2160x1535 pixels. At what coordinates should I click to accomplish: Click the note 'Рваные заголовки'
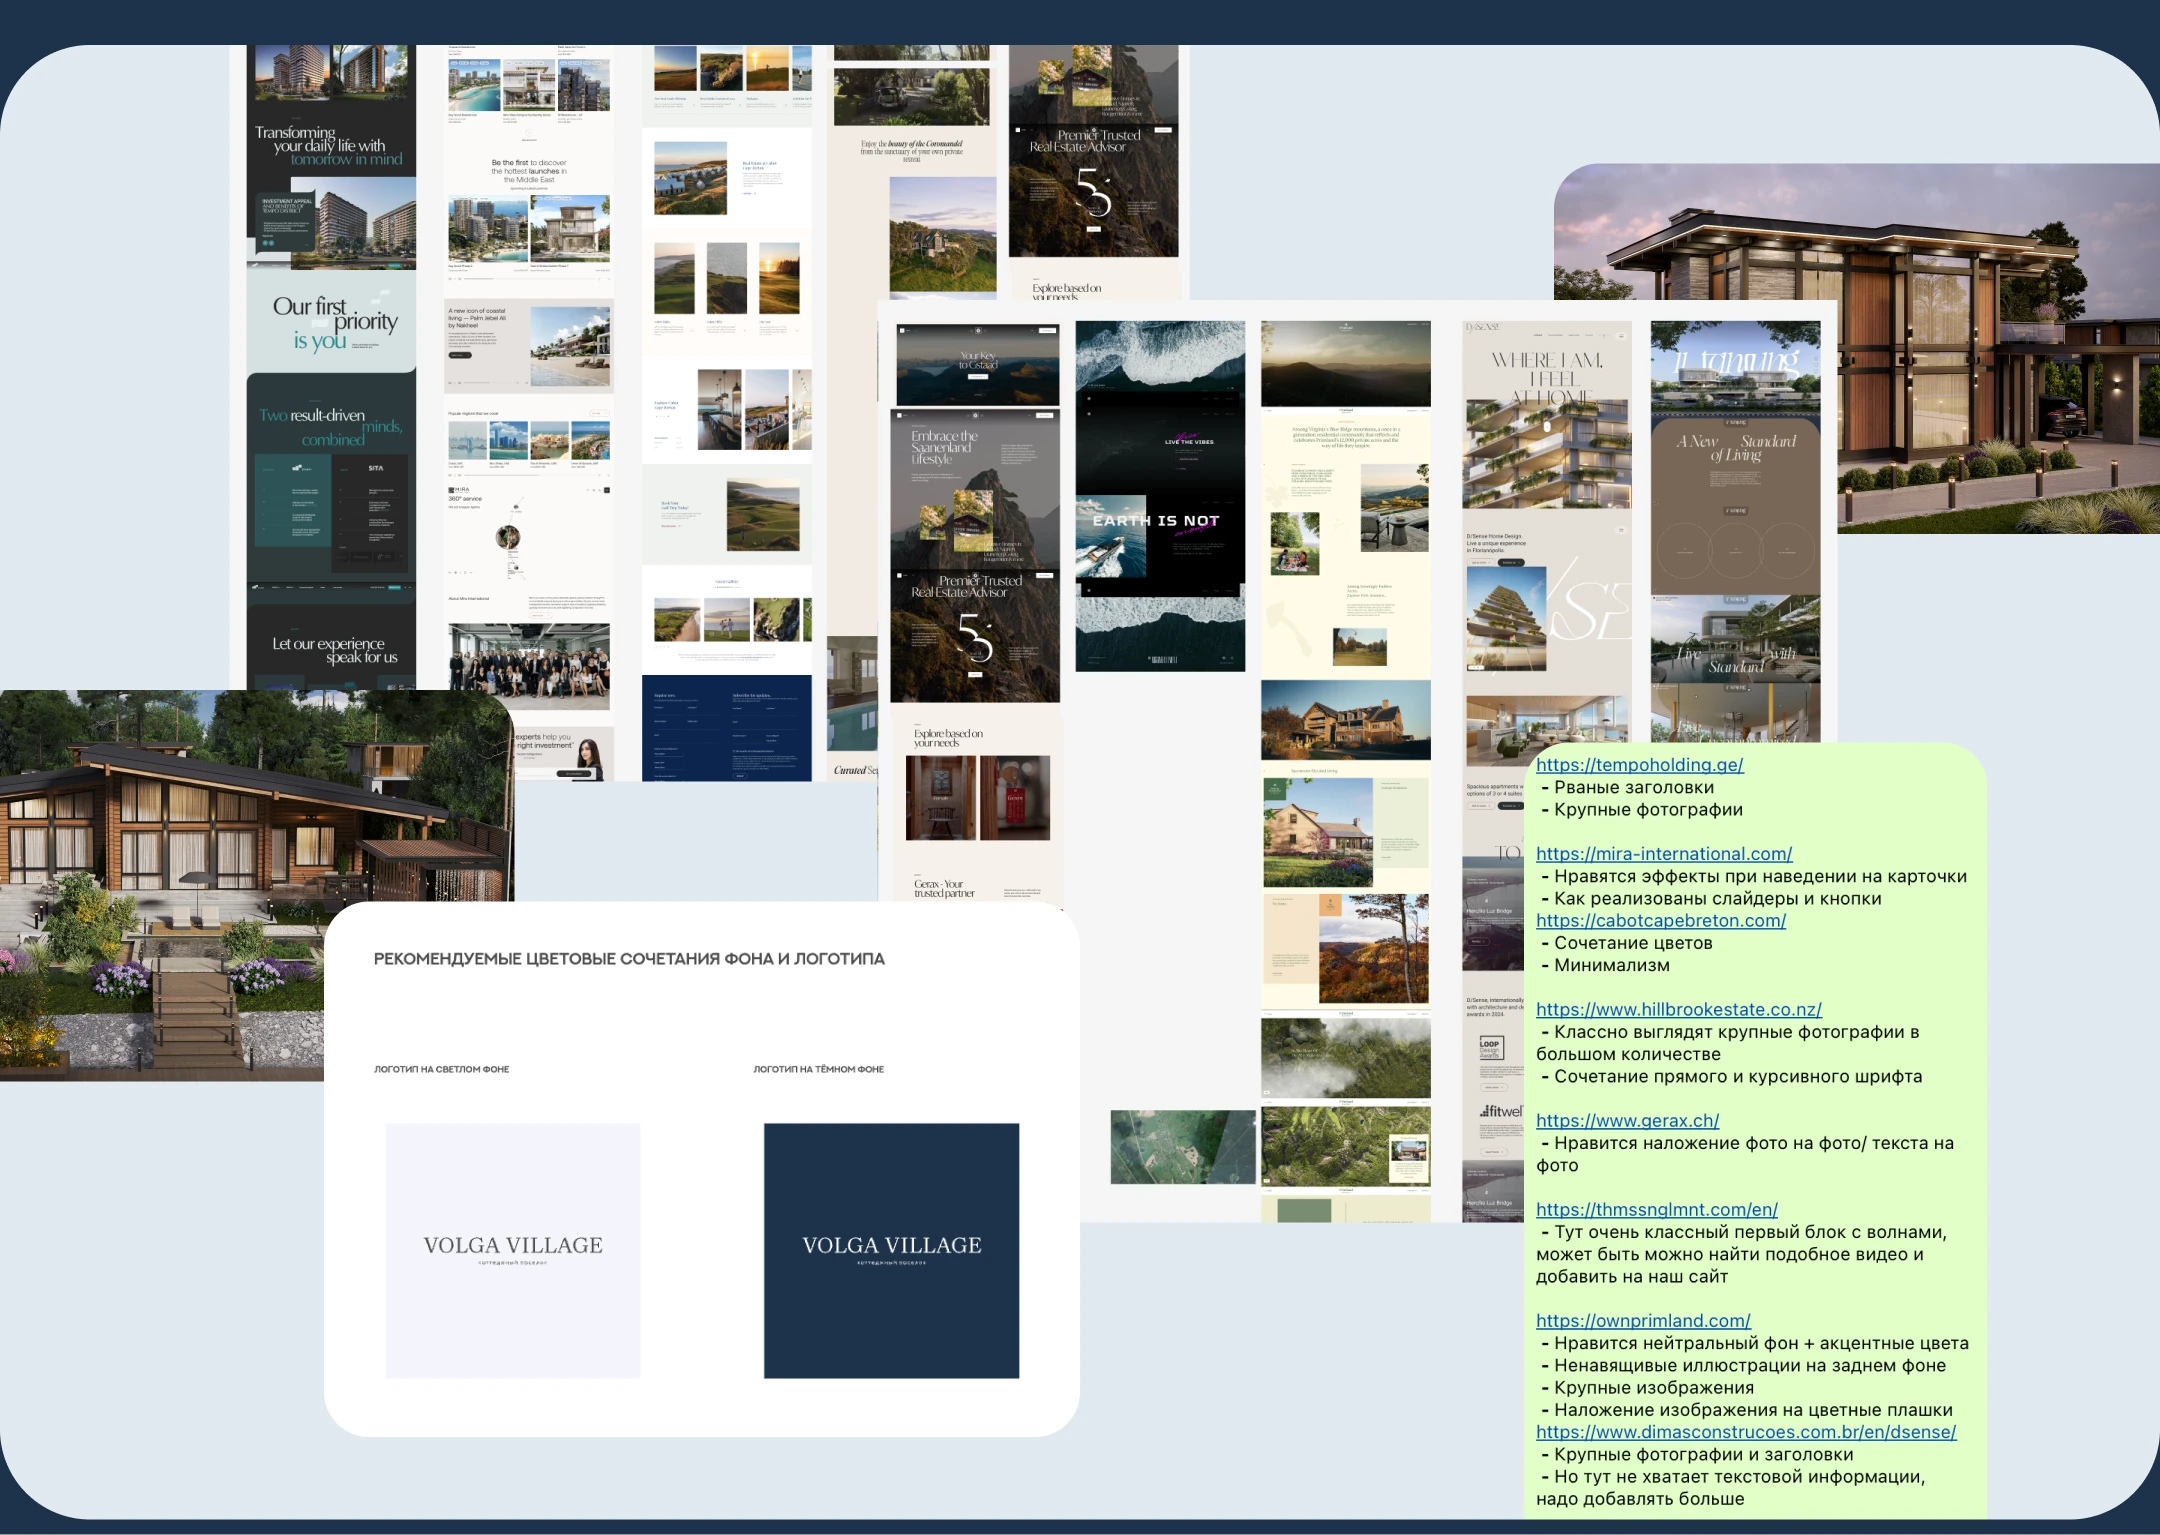coord(1634,788)
